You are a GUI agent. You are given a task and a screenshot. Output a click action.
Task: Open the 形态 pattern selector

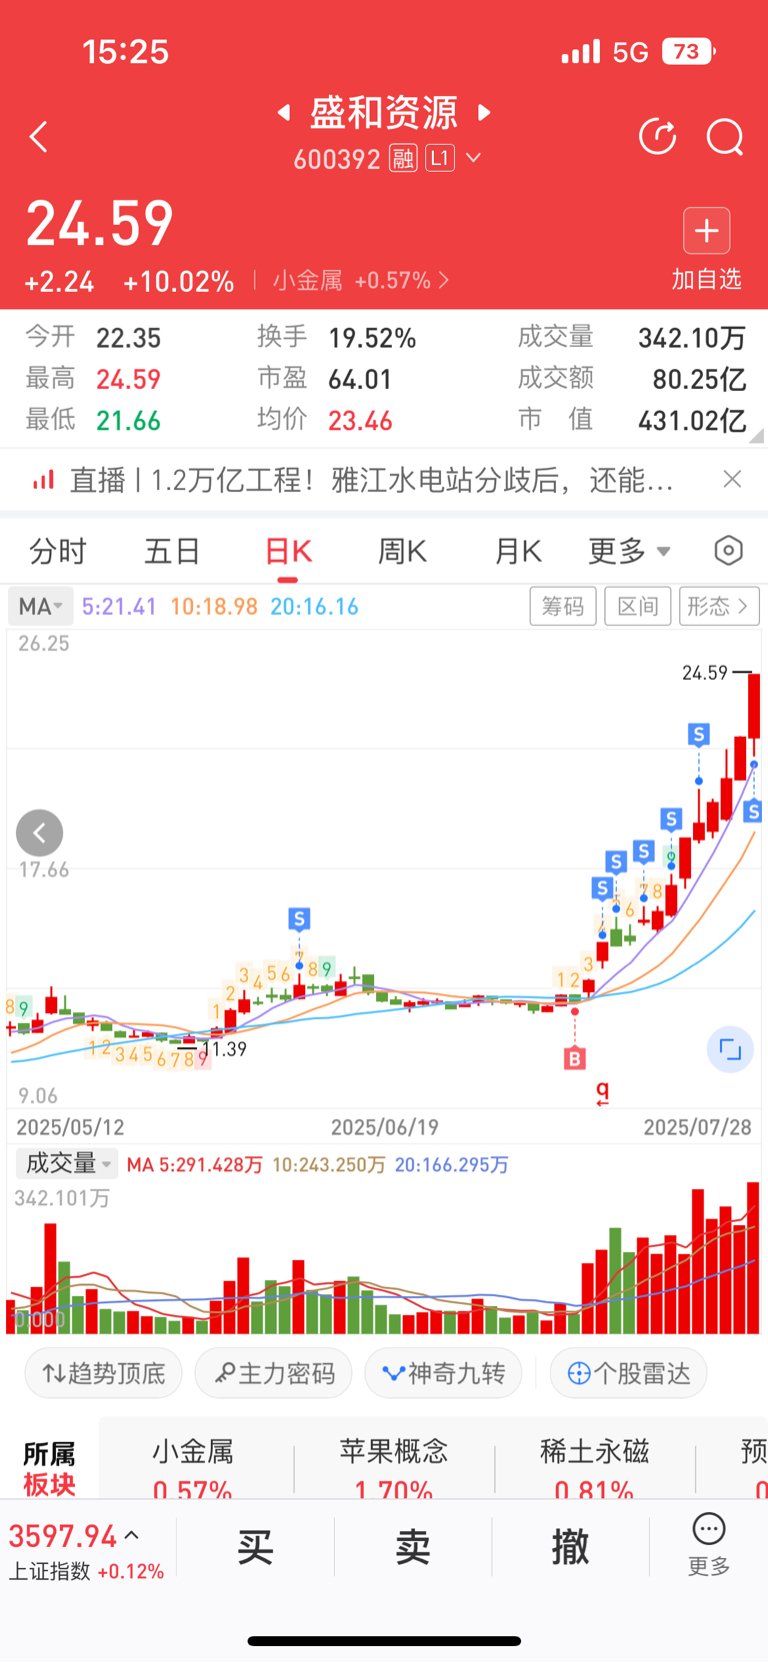(x=719, y=606)
